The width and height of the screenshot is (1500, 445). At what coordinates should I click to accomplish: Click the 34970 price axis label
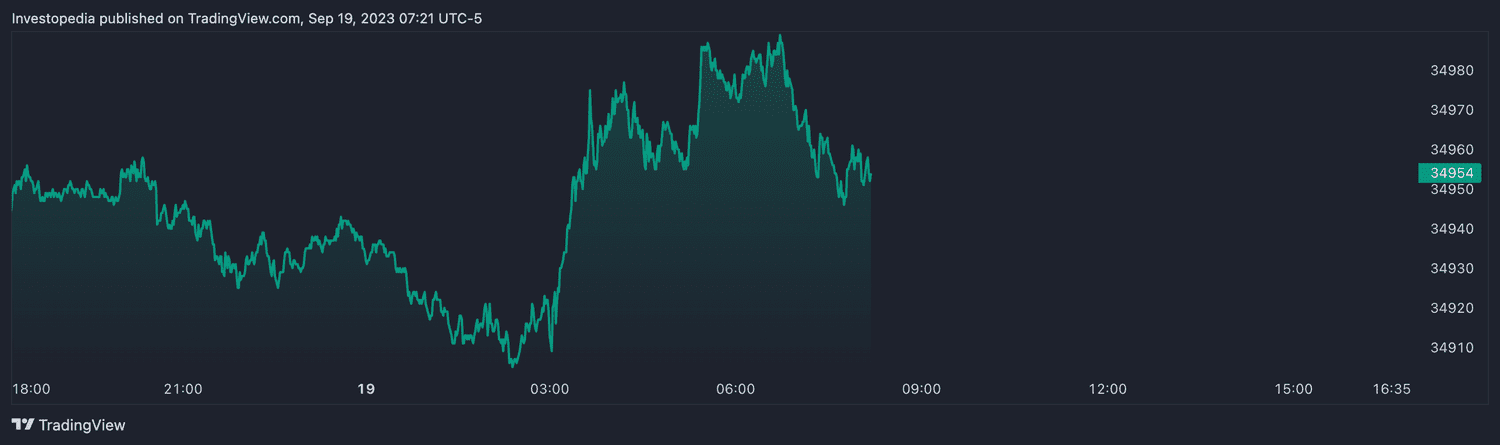point(1453,110)
